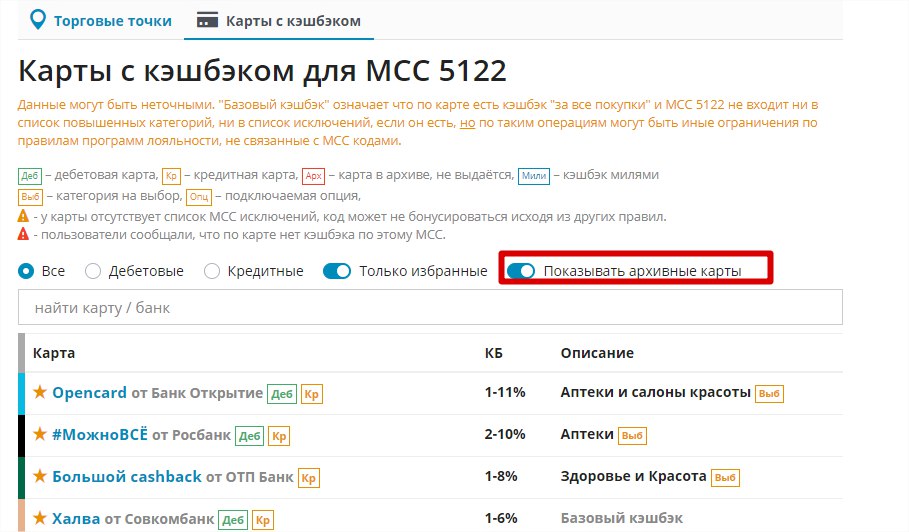Click the orange warning triangle in legend
The width and height of the screenshot is (909, 532).
[23, 216]
